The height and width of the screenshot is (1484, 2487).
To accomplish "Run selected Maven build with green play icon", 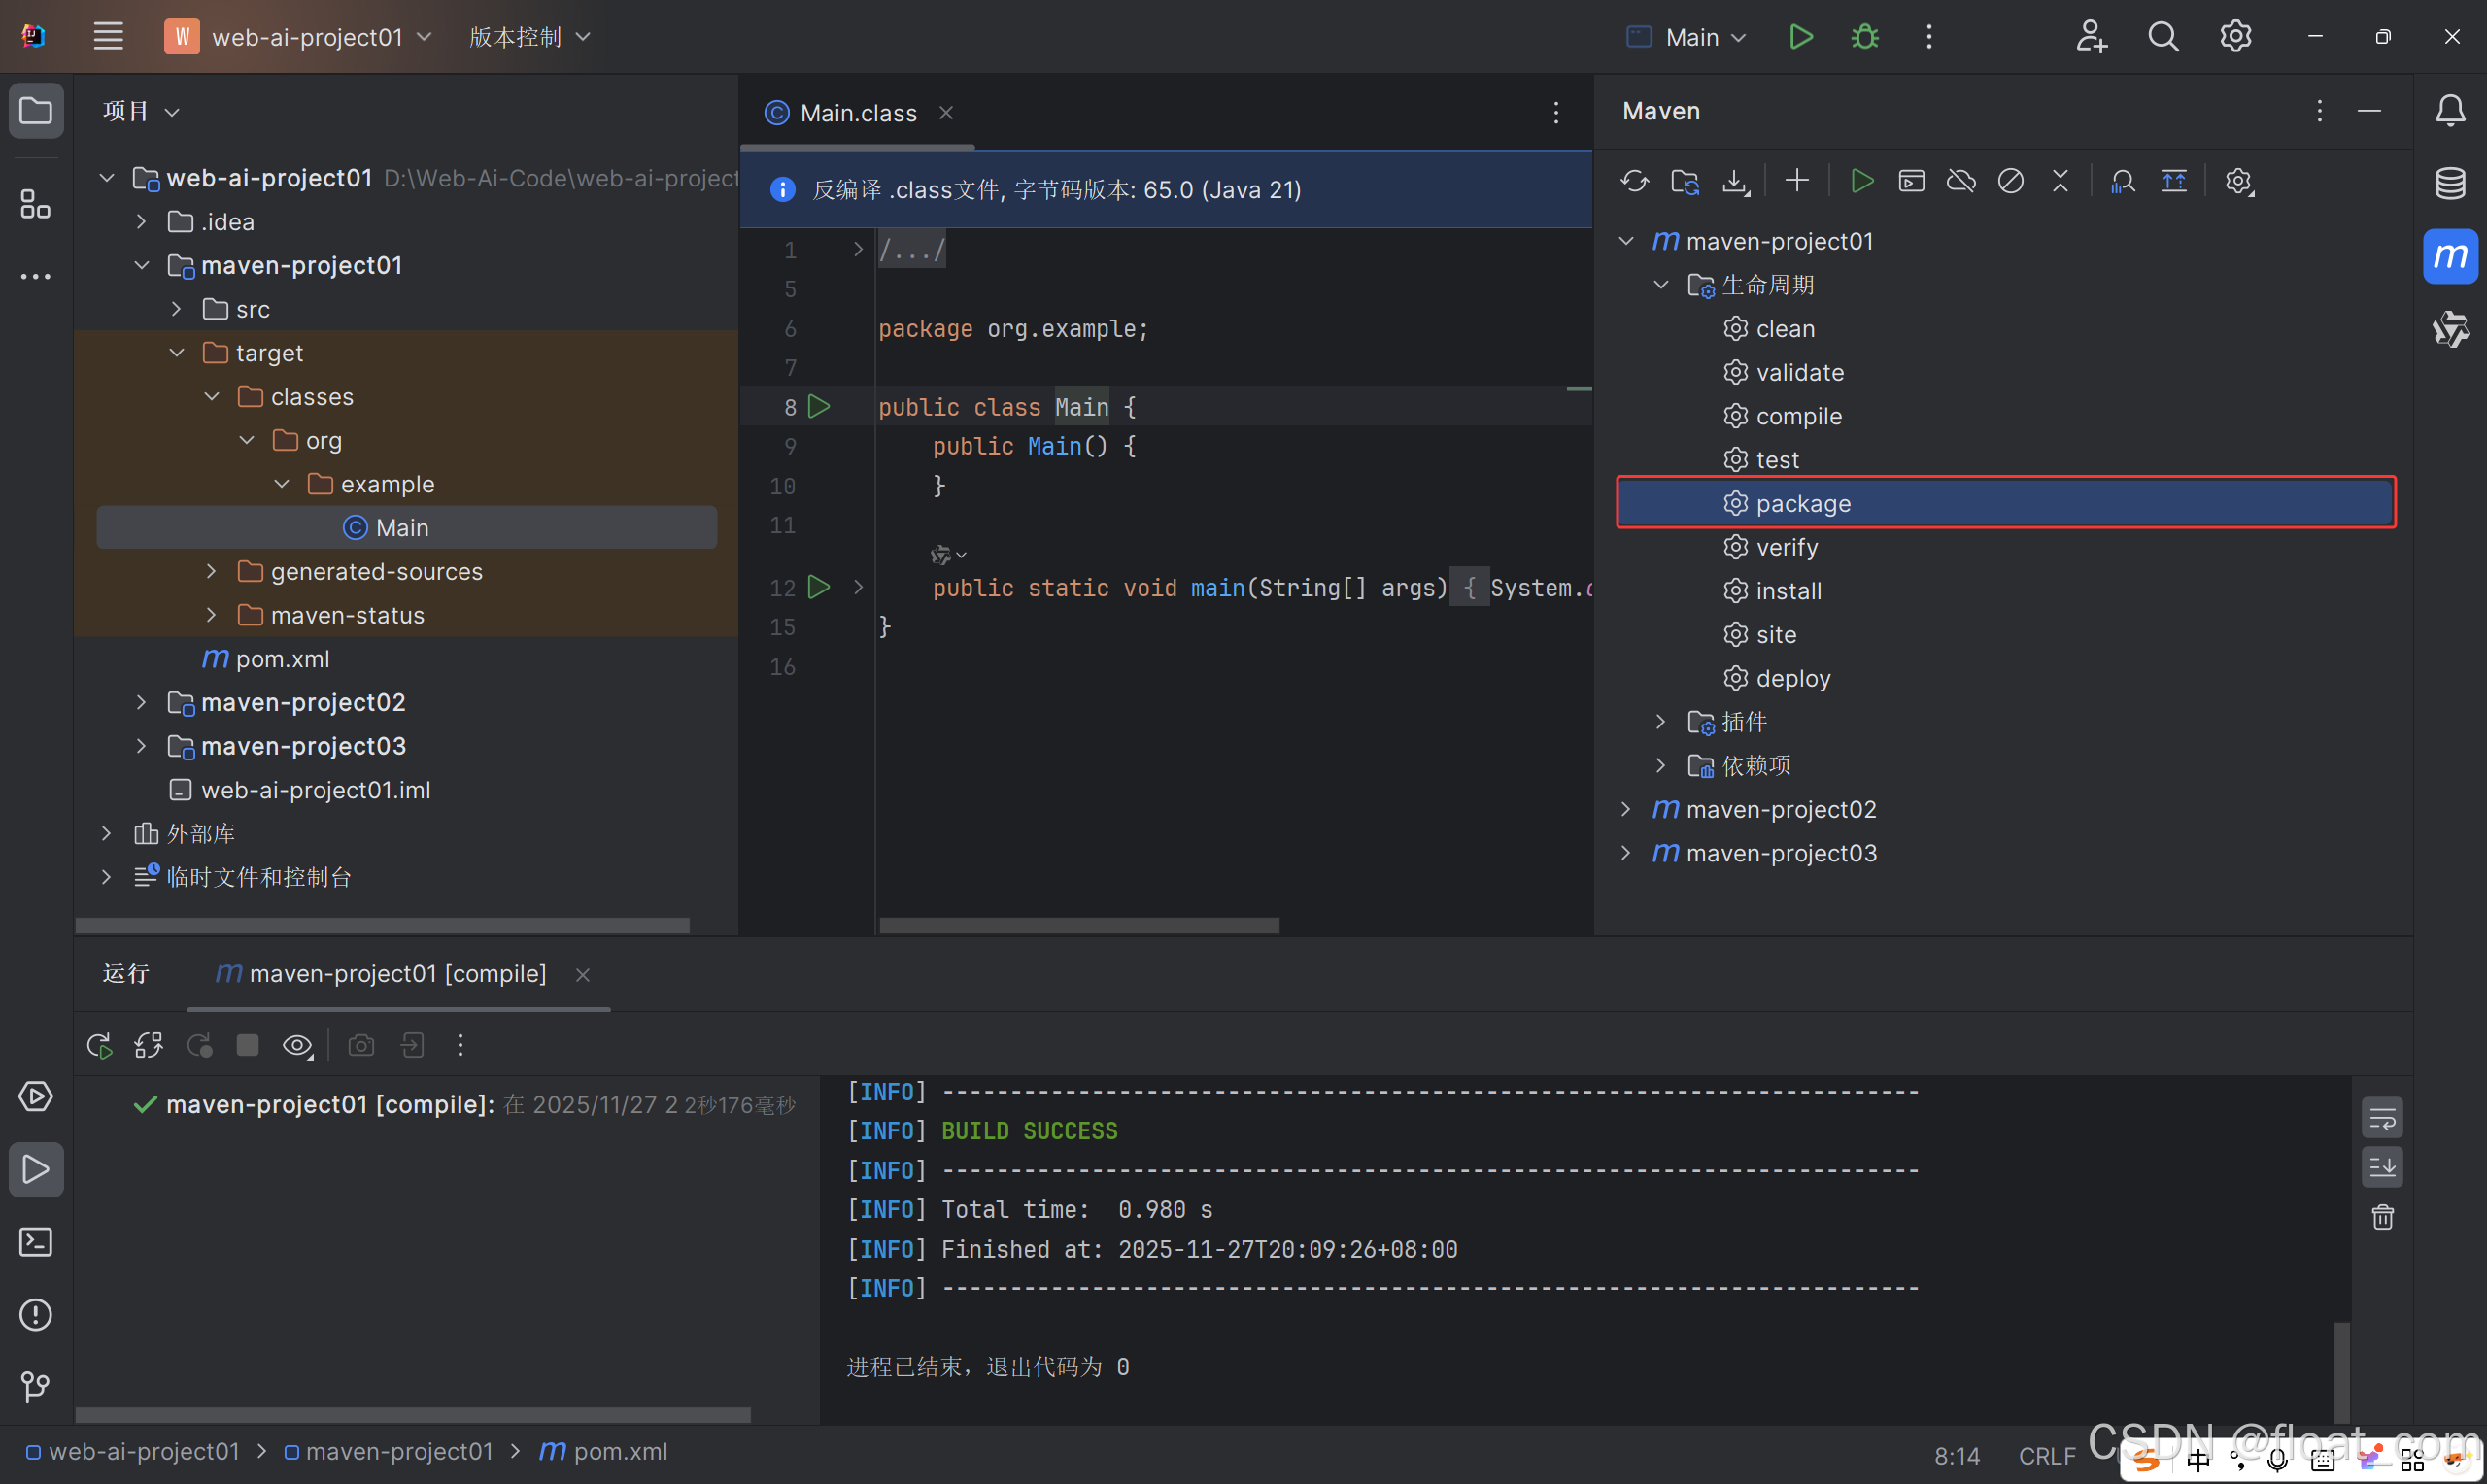I will (x=1861, y=181).
